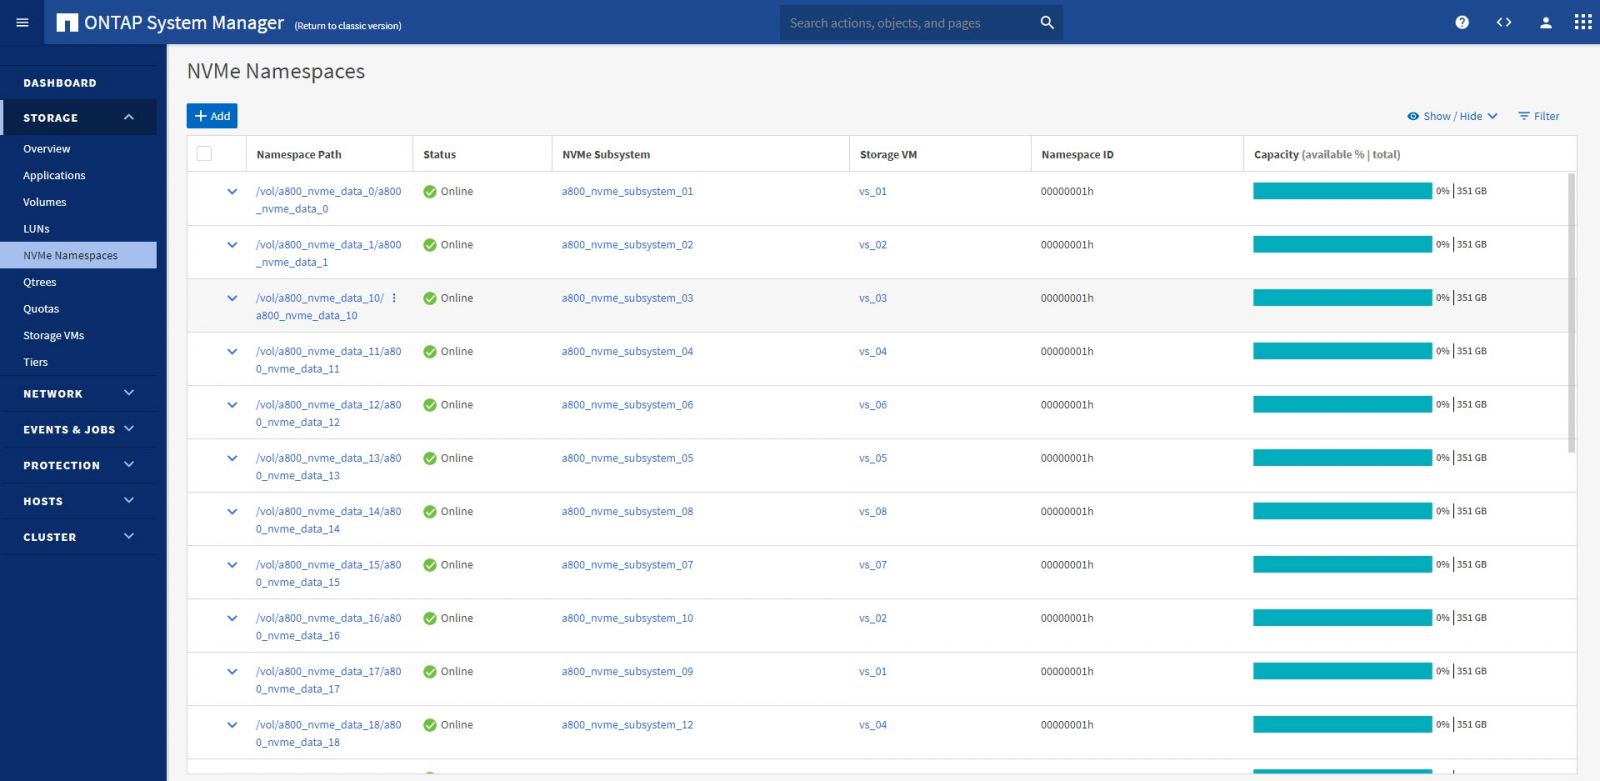Open the three-dot menu for a800_nvme_data_10

(x=394, y=298)
